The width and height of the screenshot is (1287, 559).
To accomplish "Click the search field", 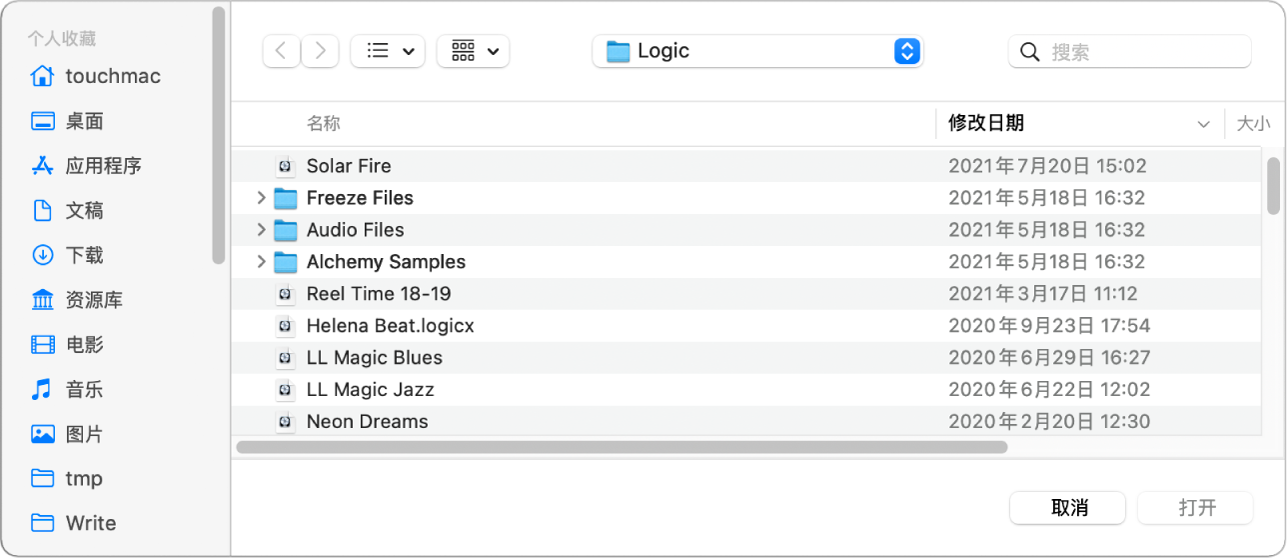I will pos(1140,52).
